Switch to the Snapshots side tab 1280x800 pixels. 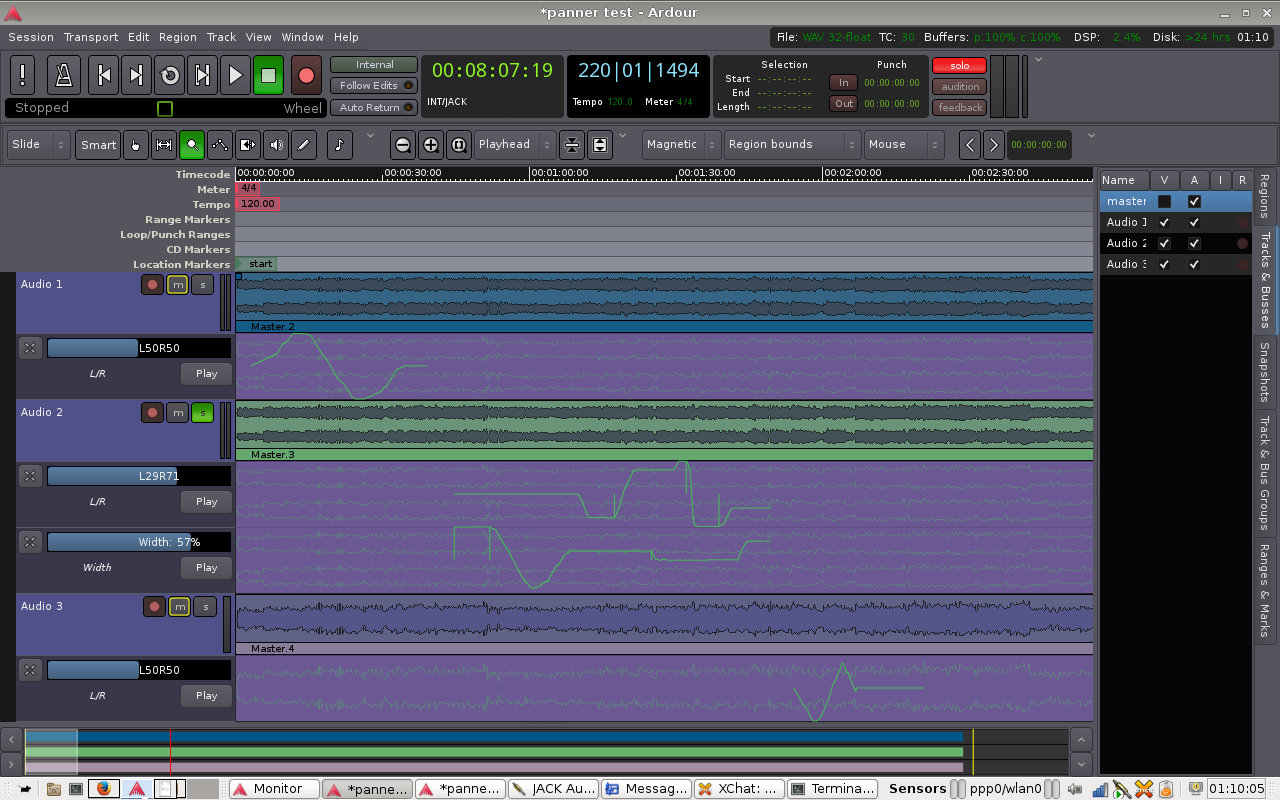point(1264,372)
